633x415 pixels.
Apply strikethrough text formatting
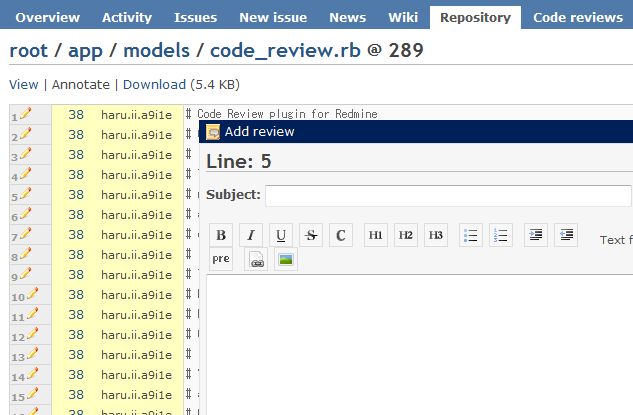pos(311,235)
